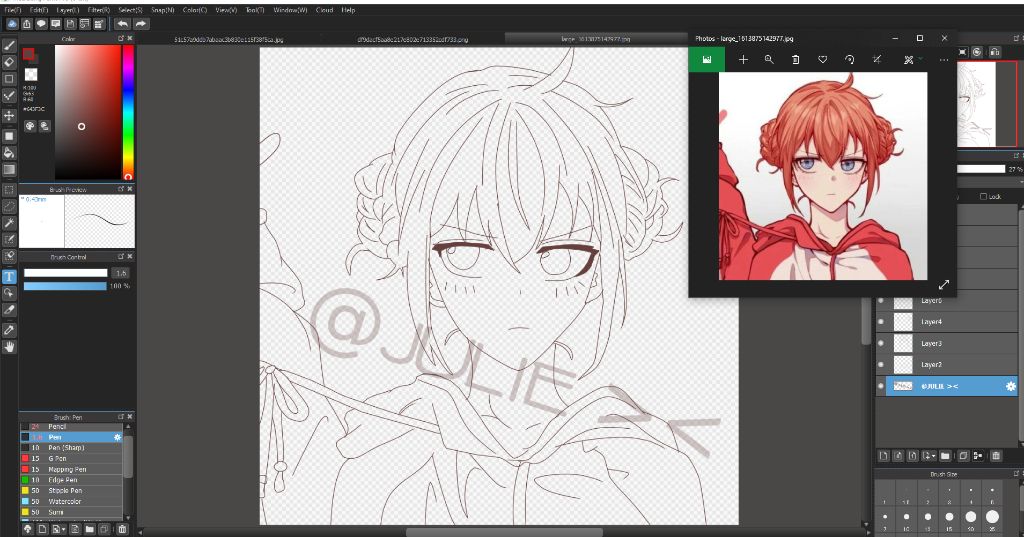Image resolution: width=1024 pixels, height=537 pixels.
Task: Open the File menu
Action: point(12,10)
